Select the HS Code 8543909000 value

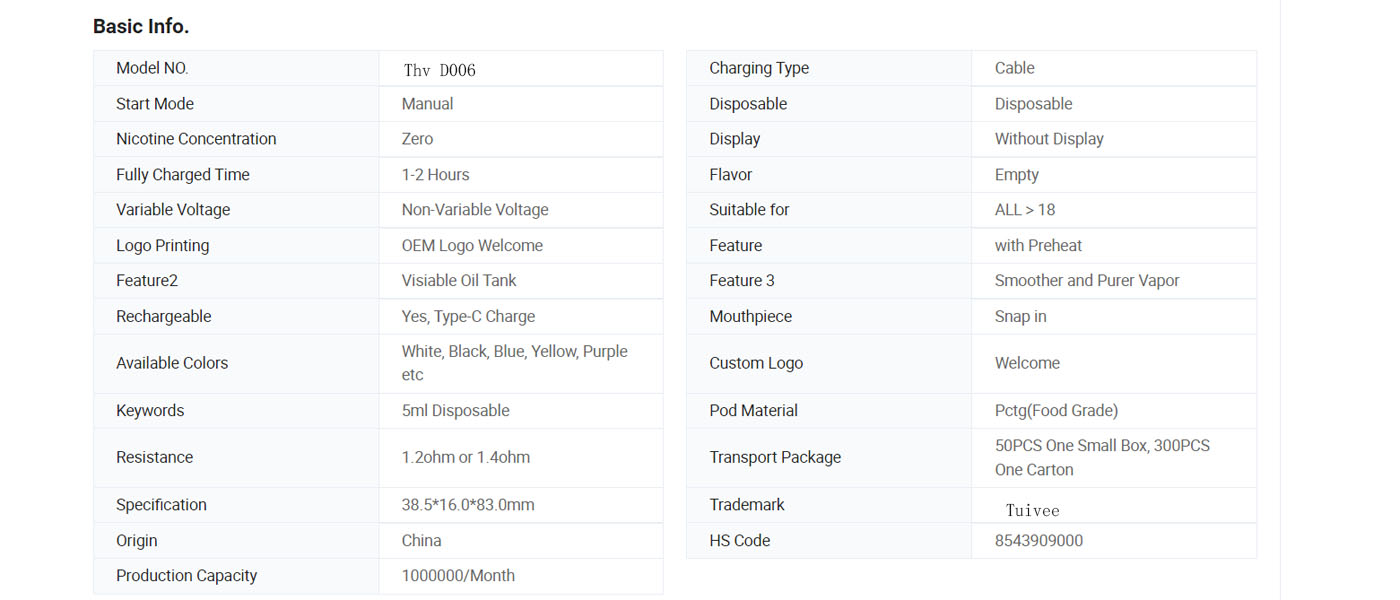click(x=1038, y=541)
